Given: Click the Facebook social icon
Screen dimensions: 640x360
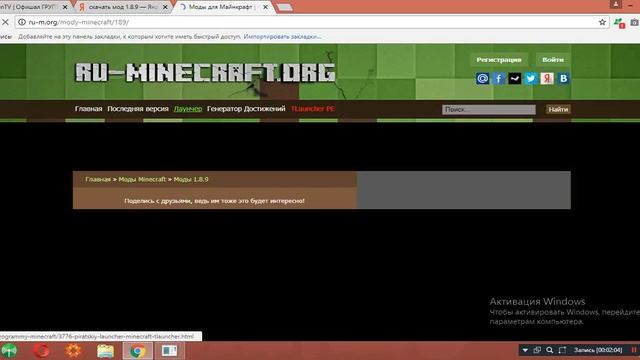Looking at the screenshot, I should coord(498,78).
